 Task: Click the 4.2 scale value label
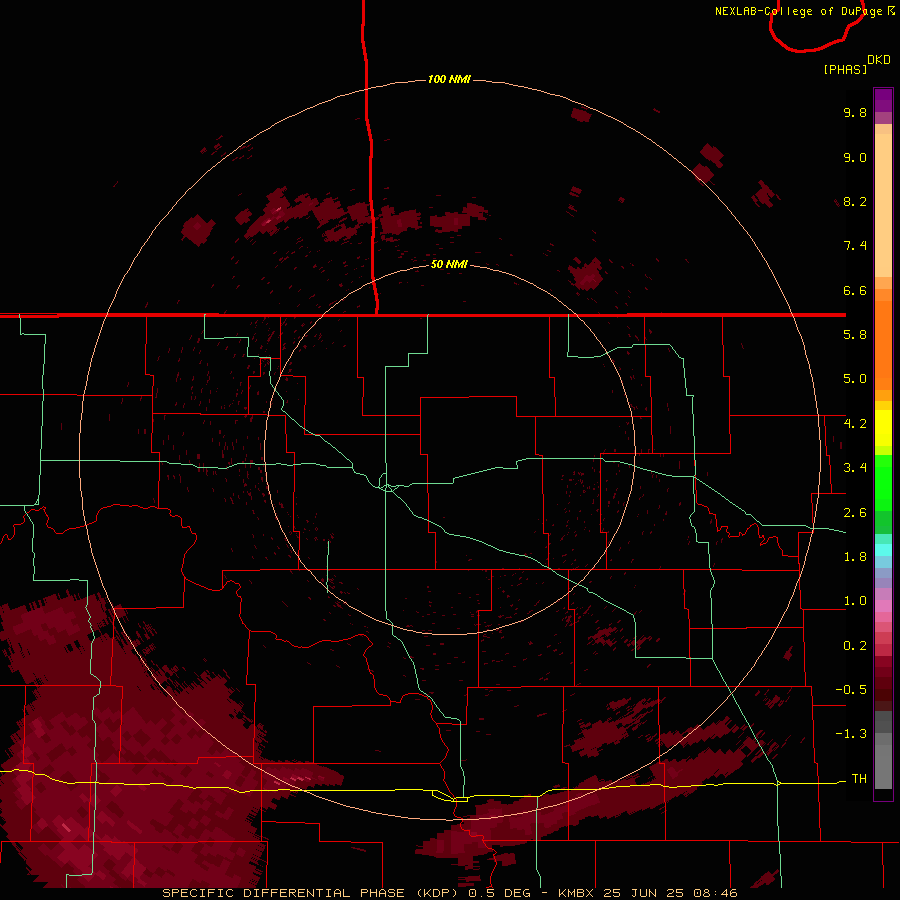point(855,424)
